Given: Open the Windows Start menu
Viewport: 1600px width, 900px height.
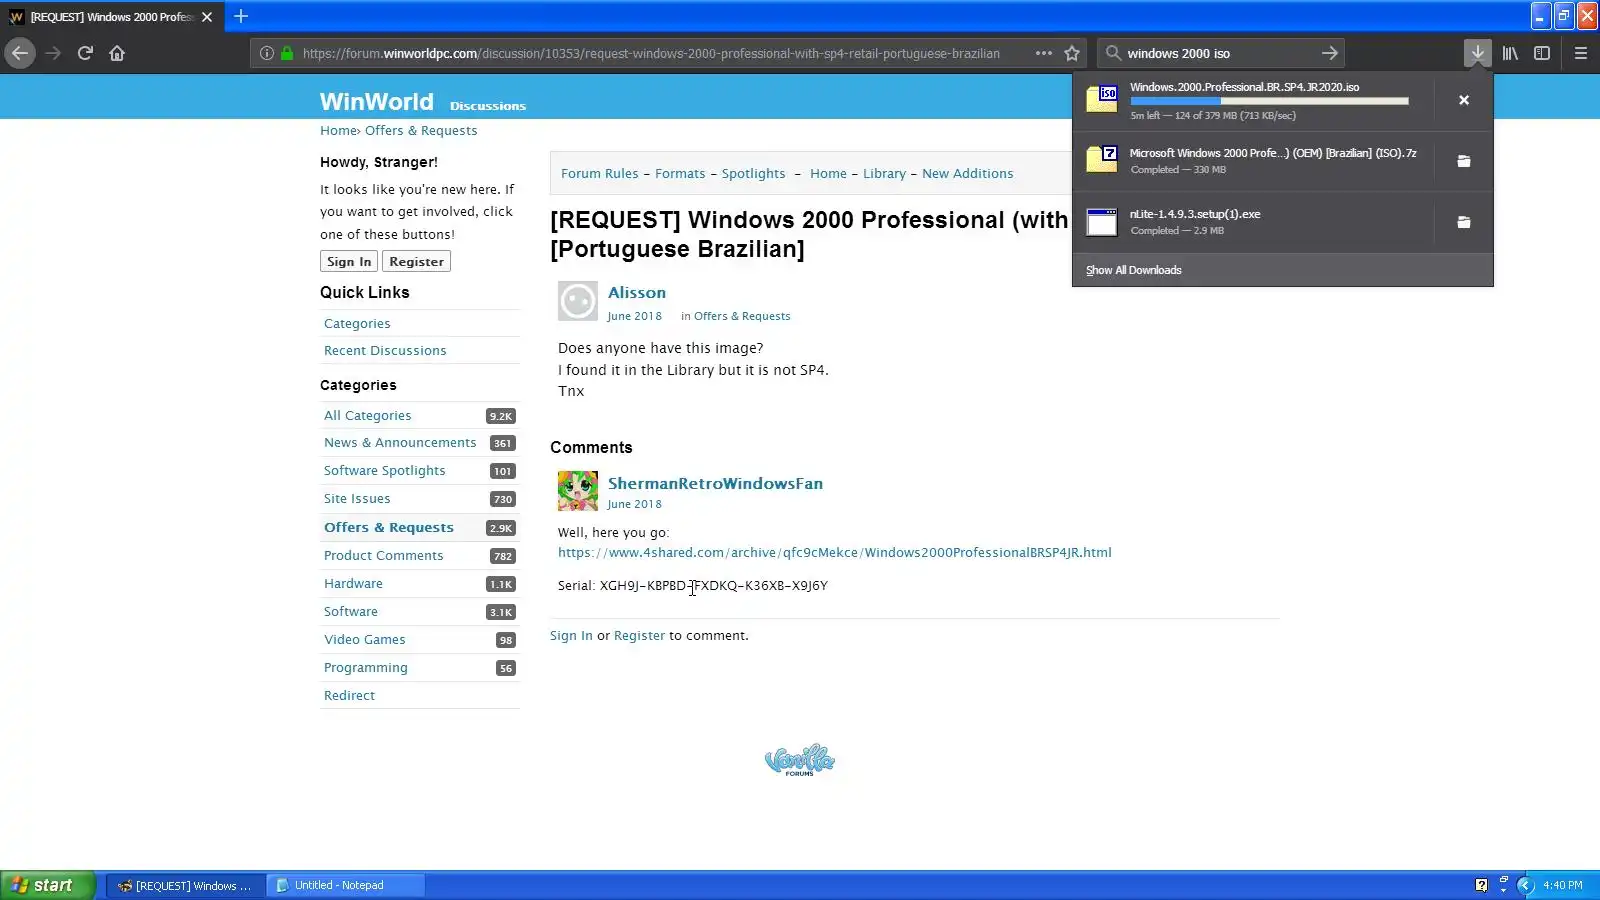Looking at the screenshot, I should click(x=47, y=885).
